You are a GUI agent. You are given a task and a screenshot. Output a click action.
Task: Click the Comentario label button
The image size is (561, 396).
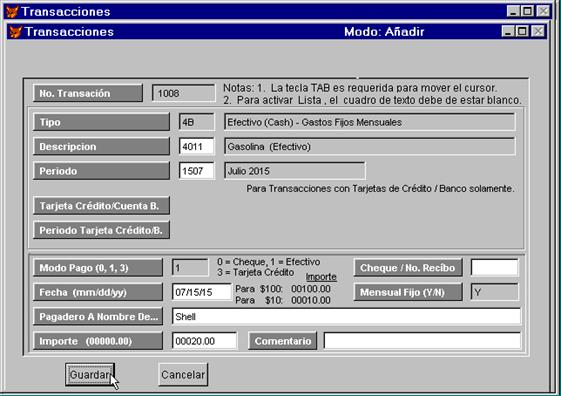pos(283,341)
